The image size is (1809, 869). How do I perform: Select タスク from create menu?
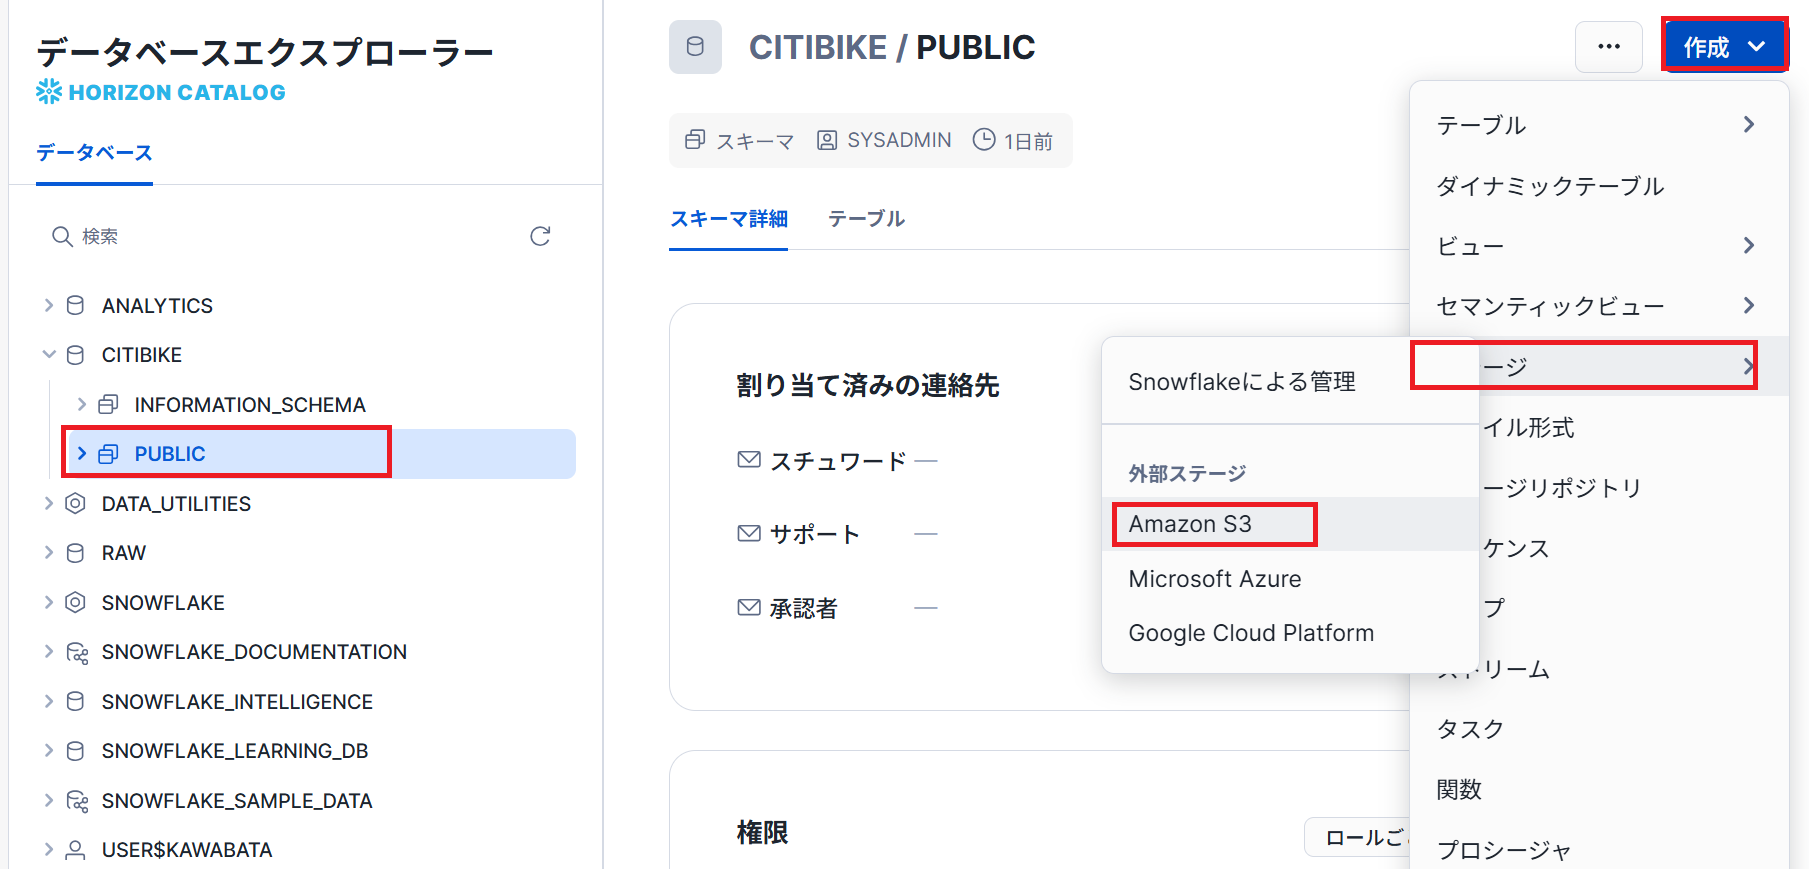(1599, 729)
